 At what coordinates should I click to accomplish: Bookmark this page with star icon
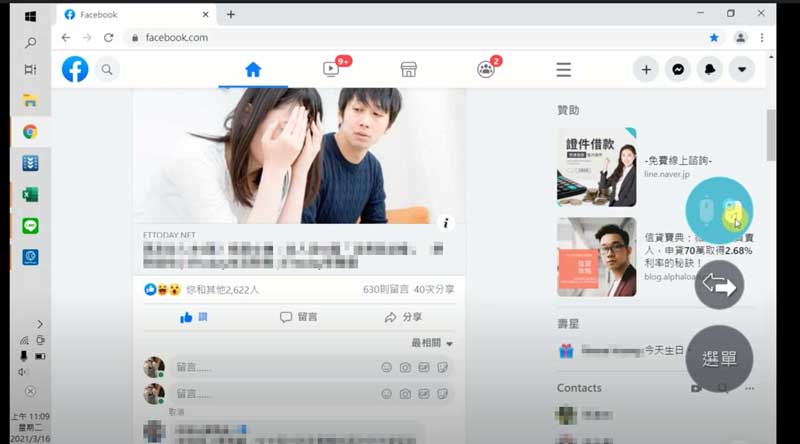714,37
